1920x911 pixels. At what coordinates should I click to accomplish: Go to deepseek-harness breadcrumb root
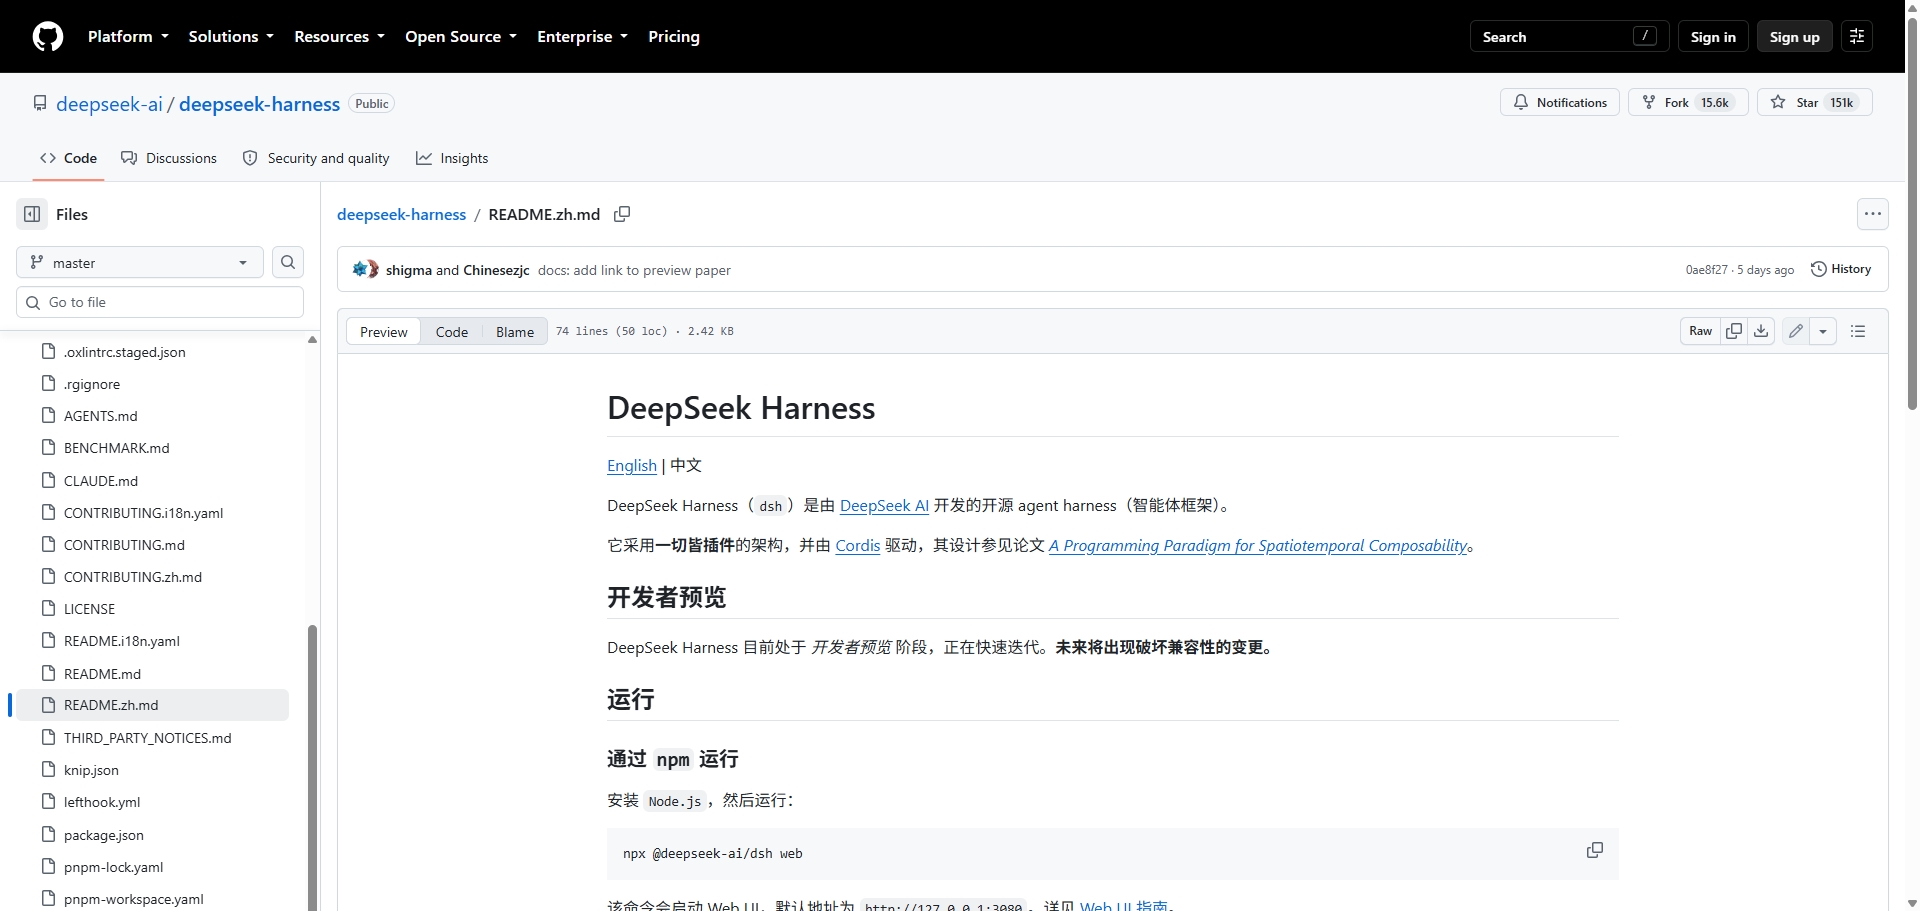(402, 214)
